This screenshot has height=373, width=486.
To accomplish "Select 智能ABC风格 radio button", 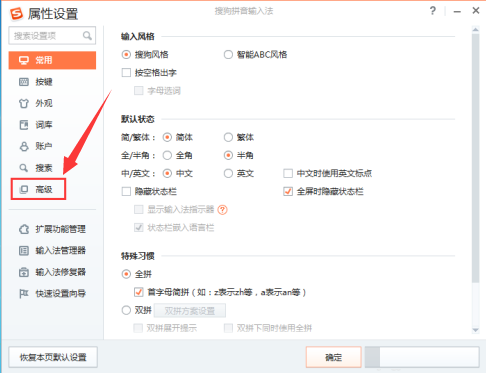I will click(x=228, y=54).
